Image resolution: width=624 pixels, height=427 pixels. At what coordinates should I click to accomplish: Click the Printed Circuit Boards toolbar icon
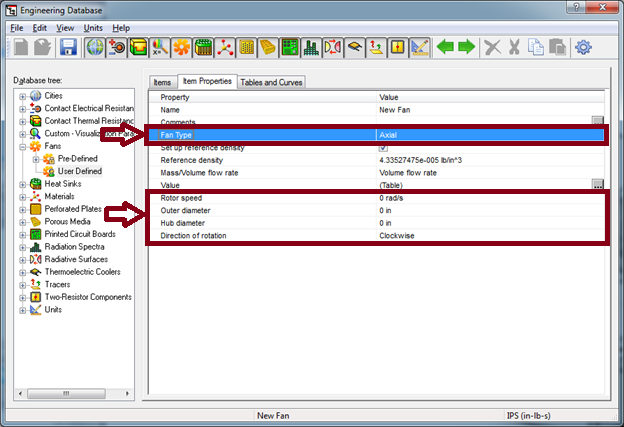point(289,47)
